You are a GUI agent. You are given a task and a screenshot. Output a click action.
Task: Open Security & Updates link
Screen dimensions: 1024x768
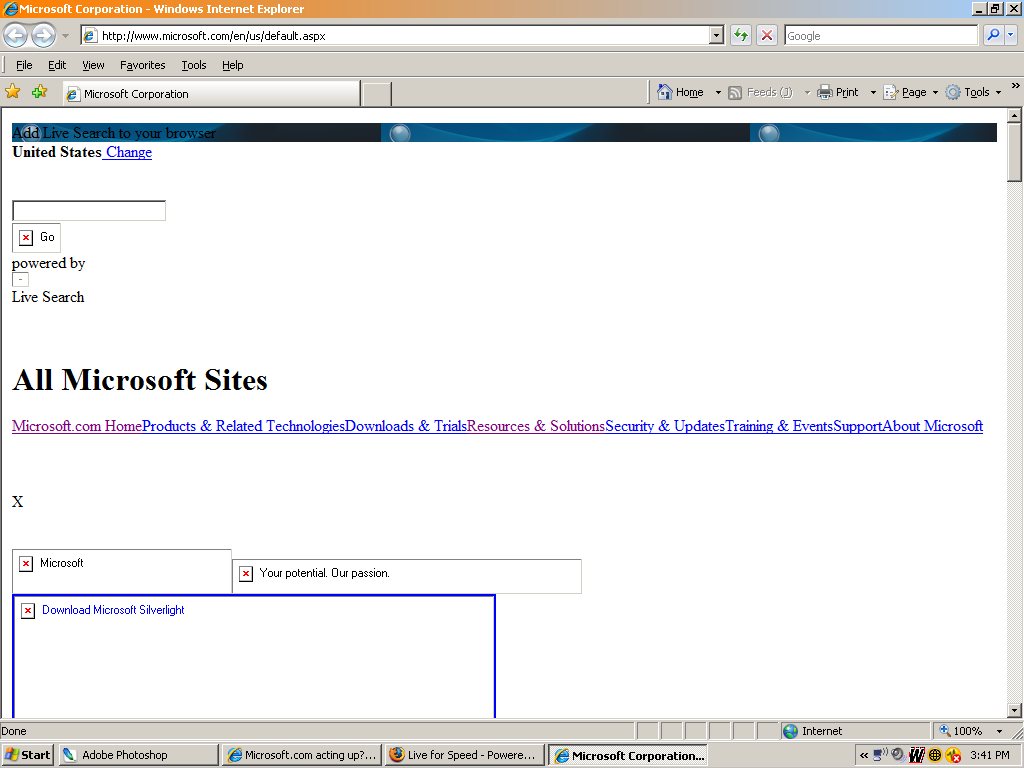coord(665,426)
